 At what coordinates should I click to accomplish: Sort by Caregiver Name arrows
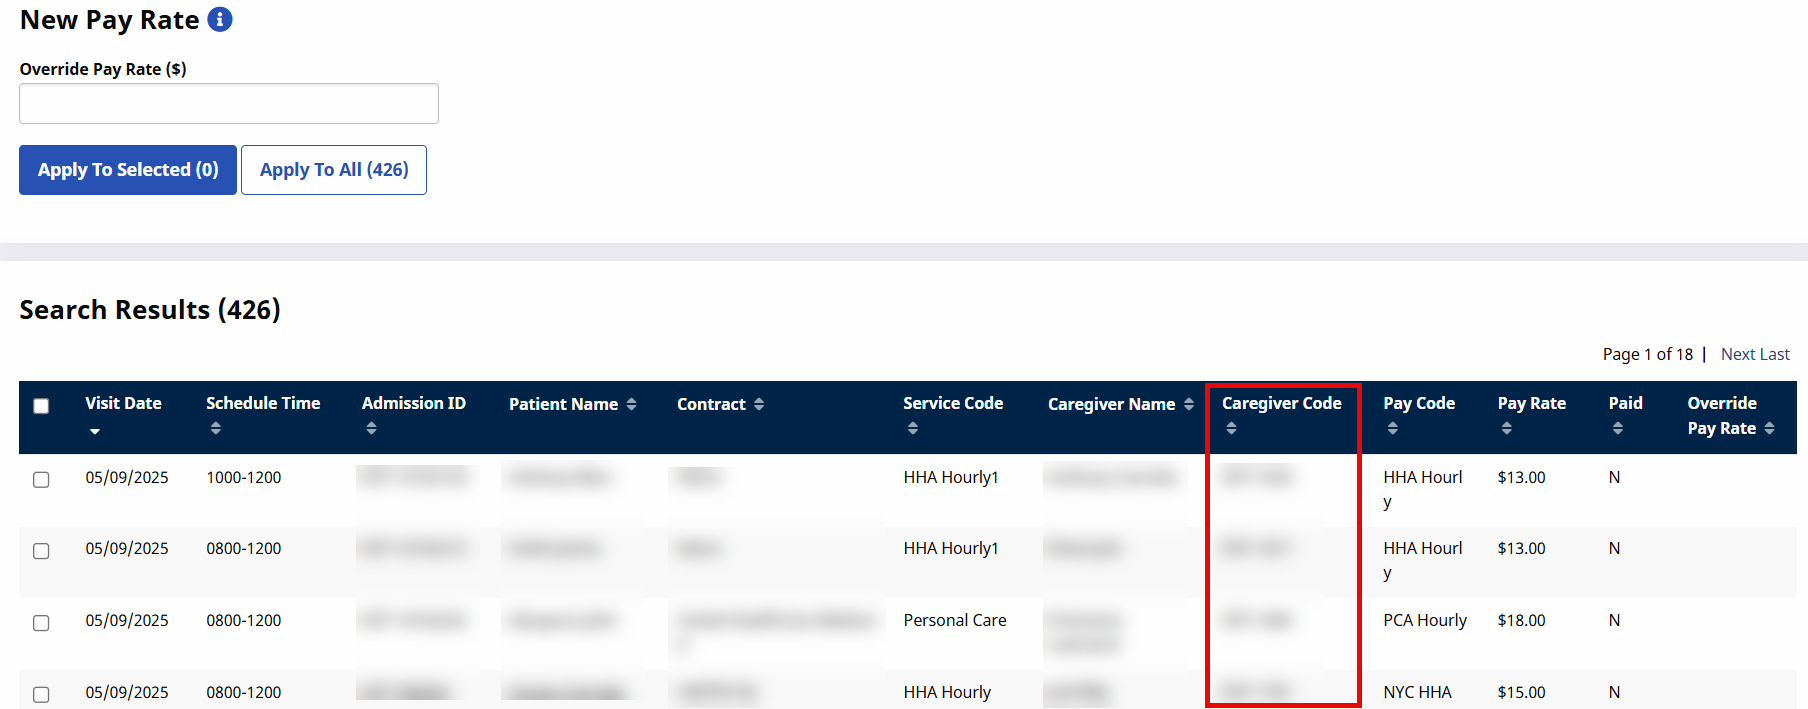(x=1188, y=404)
